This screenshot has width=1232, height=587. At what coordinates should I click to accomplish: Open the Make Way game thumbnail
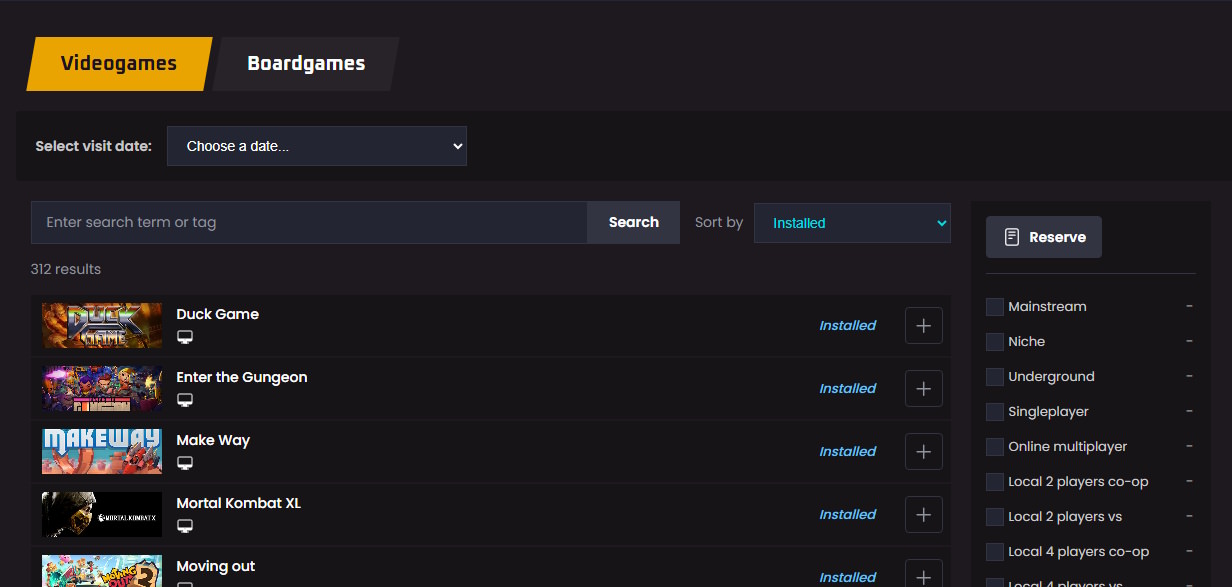[x=102, y=452]
